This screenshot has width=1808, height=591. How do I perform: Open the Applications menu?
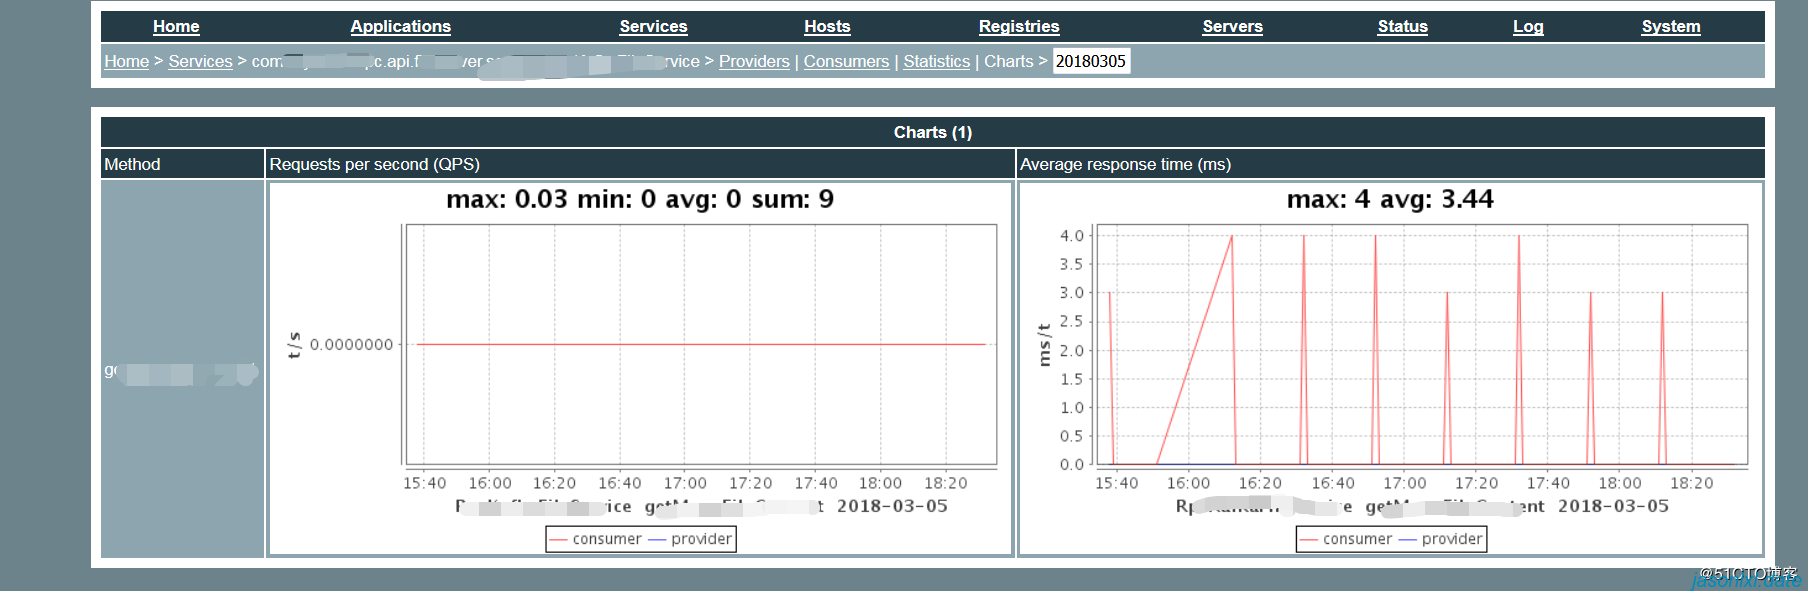(x=400, y=27)
